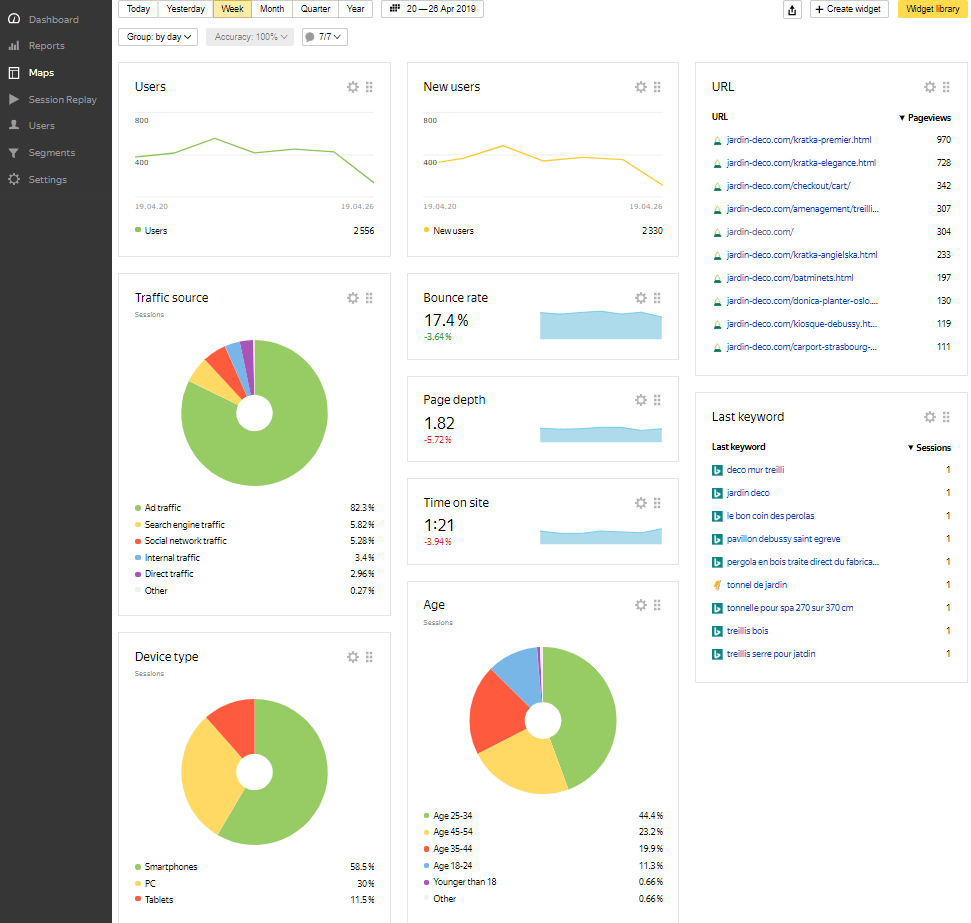The image size is (971, 923).
Task: Select the Quarter period tab
Action: [x=315, y=9]
